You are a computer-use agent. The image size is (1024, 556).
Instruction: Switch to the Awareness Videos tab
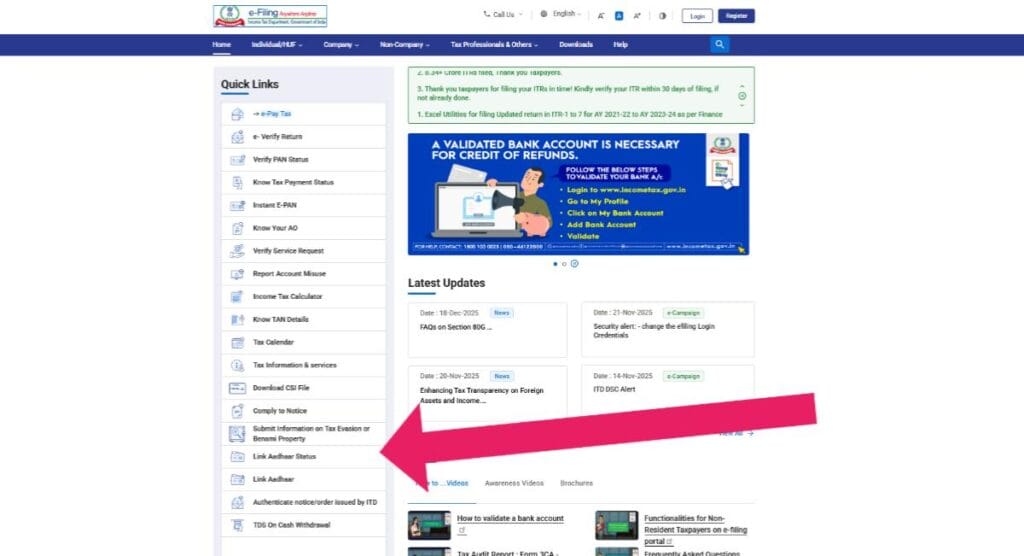point(514,483)
